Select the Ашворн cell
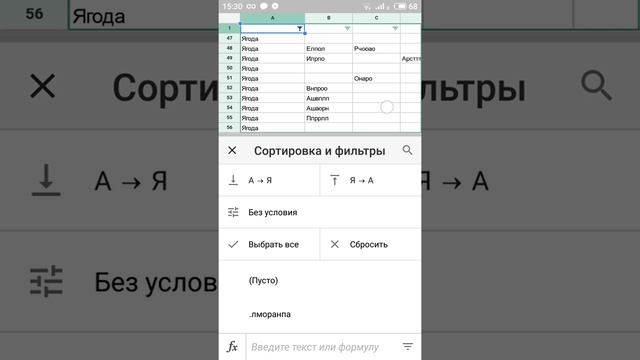Image resolution: width=640 pixels, height=360 pixels. click(329, 108)
